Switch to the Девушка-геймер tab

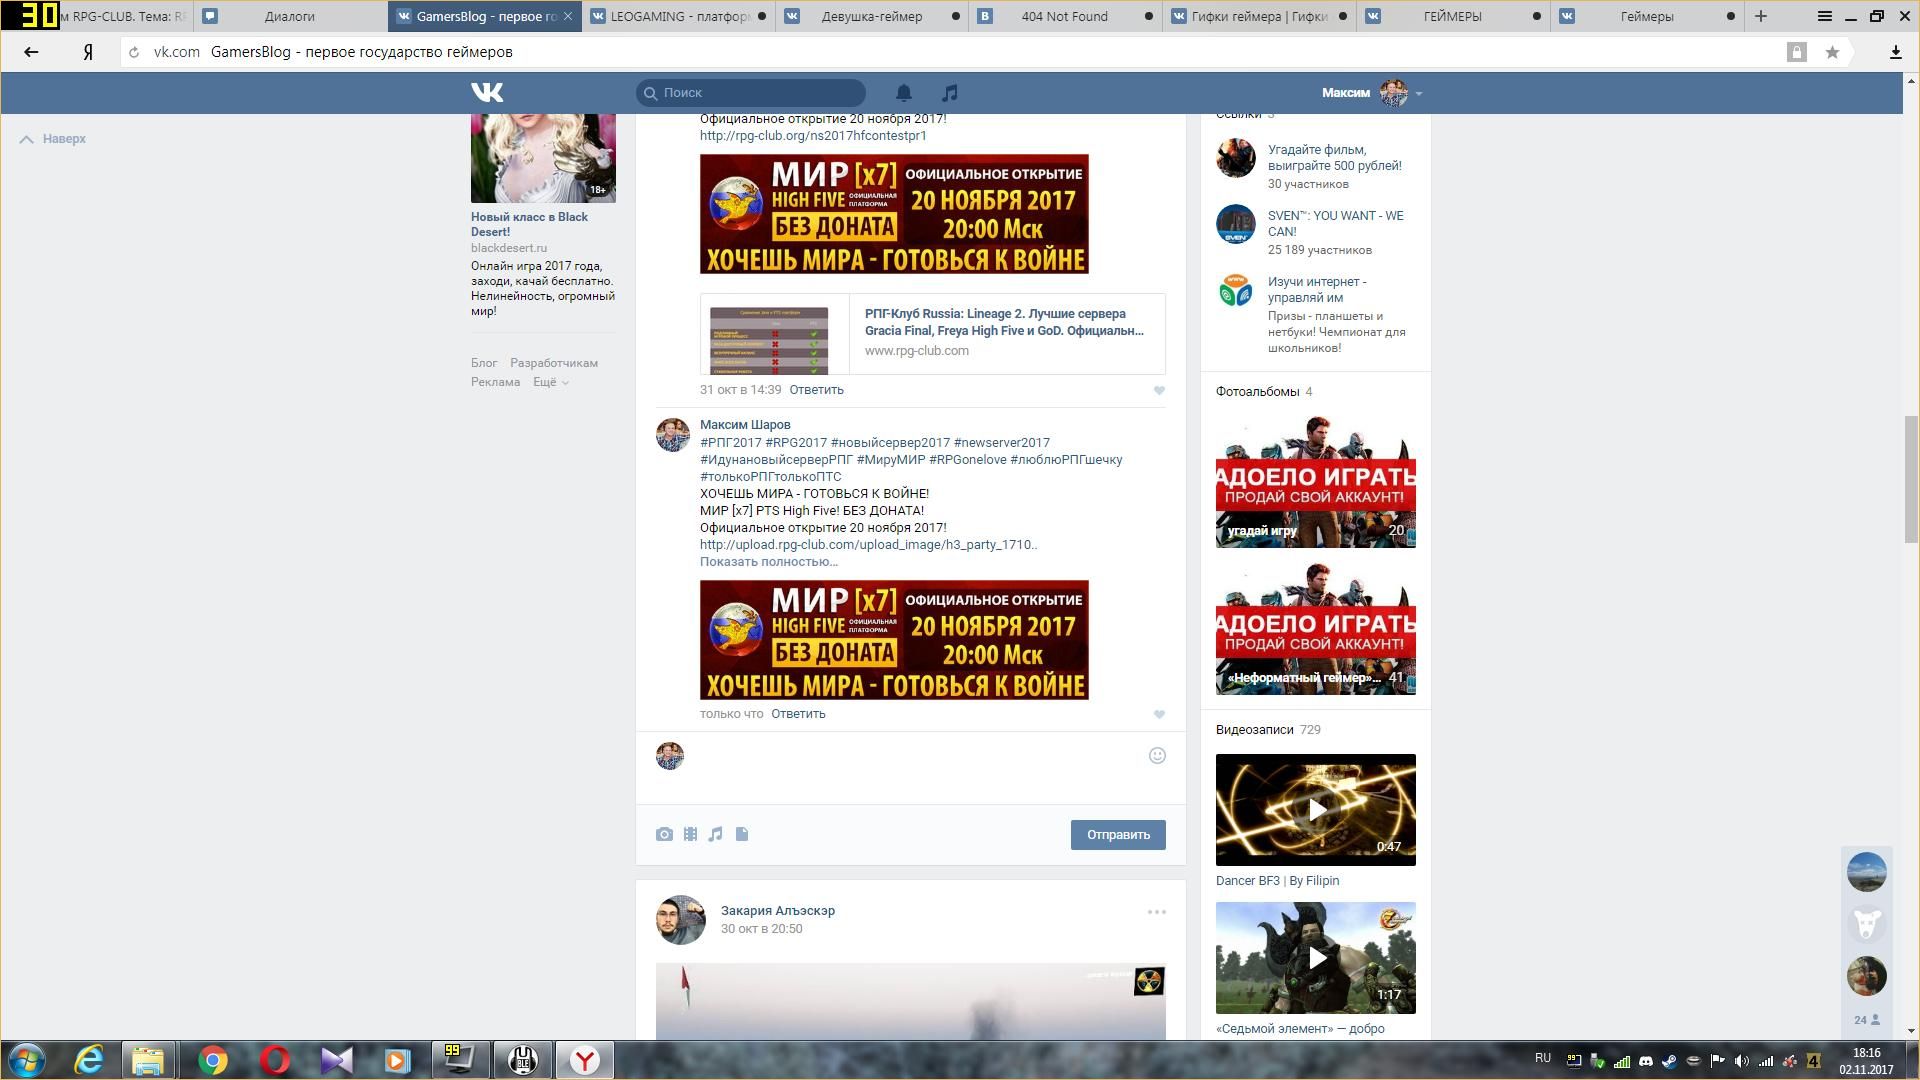871,16
